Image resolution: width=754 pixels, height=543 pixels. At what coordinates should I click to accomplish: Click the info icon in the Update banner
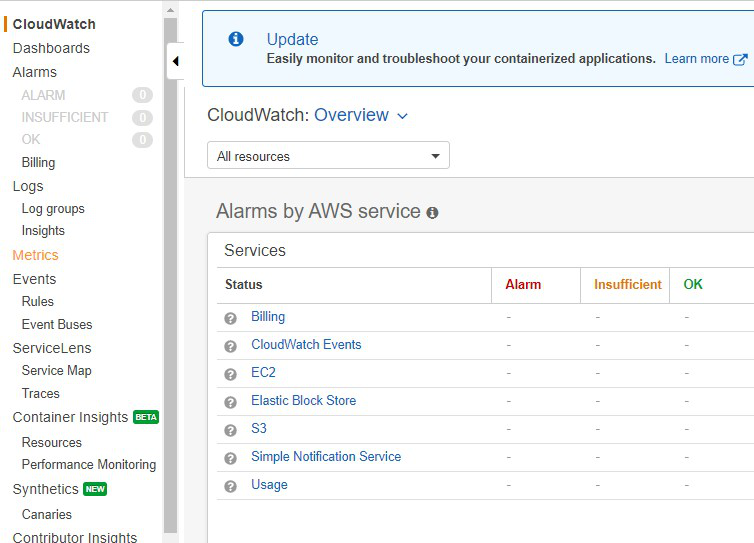point(236,39)
